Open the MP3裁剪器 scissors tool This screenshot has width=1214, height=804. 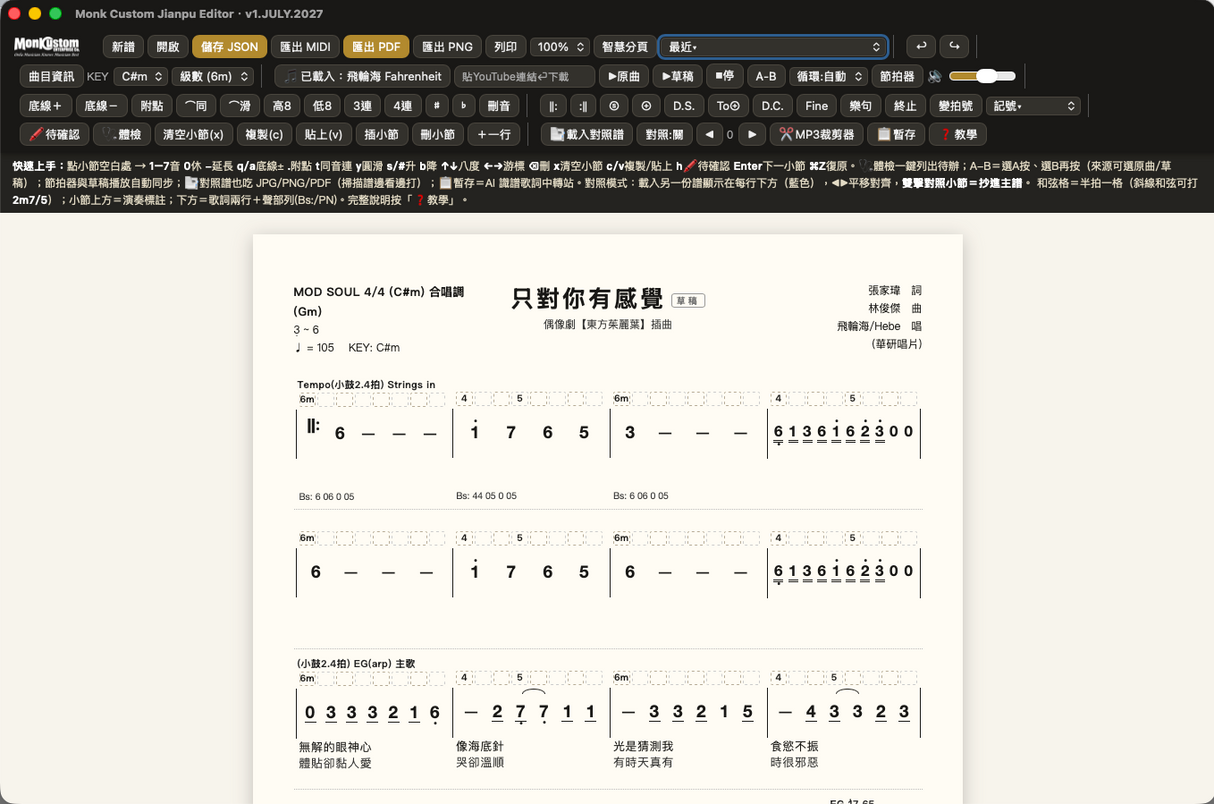pyautogui.click(x=816, y=134)
